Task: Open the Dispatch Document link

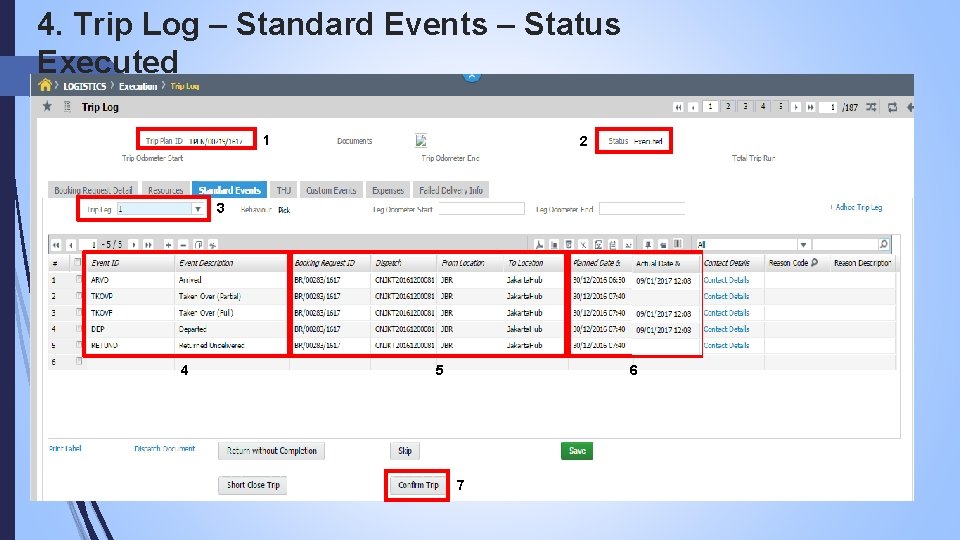Action: [164, 449]
